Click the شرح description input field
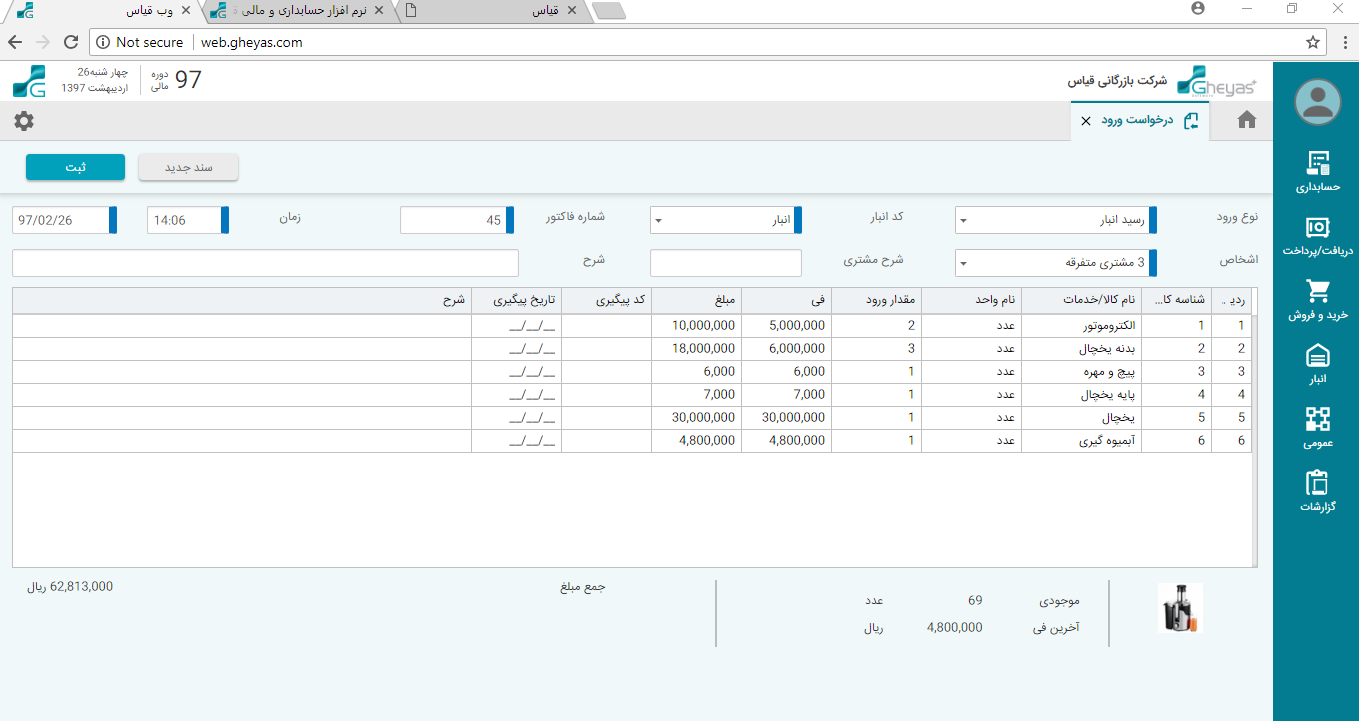 pos(265,263)
